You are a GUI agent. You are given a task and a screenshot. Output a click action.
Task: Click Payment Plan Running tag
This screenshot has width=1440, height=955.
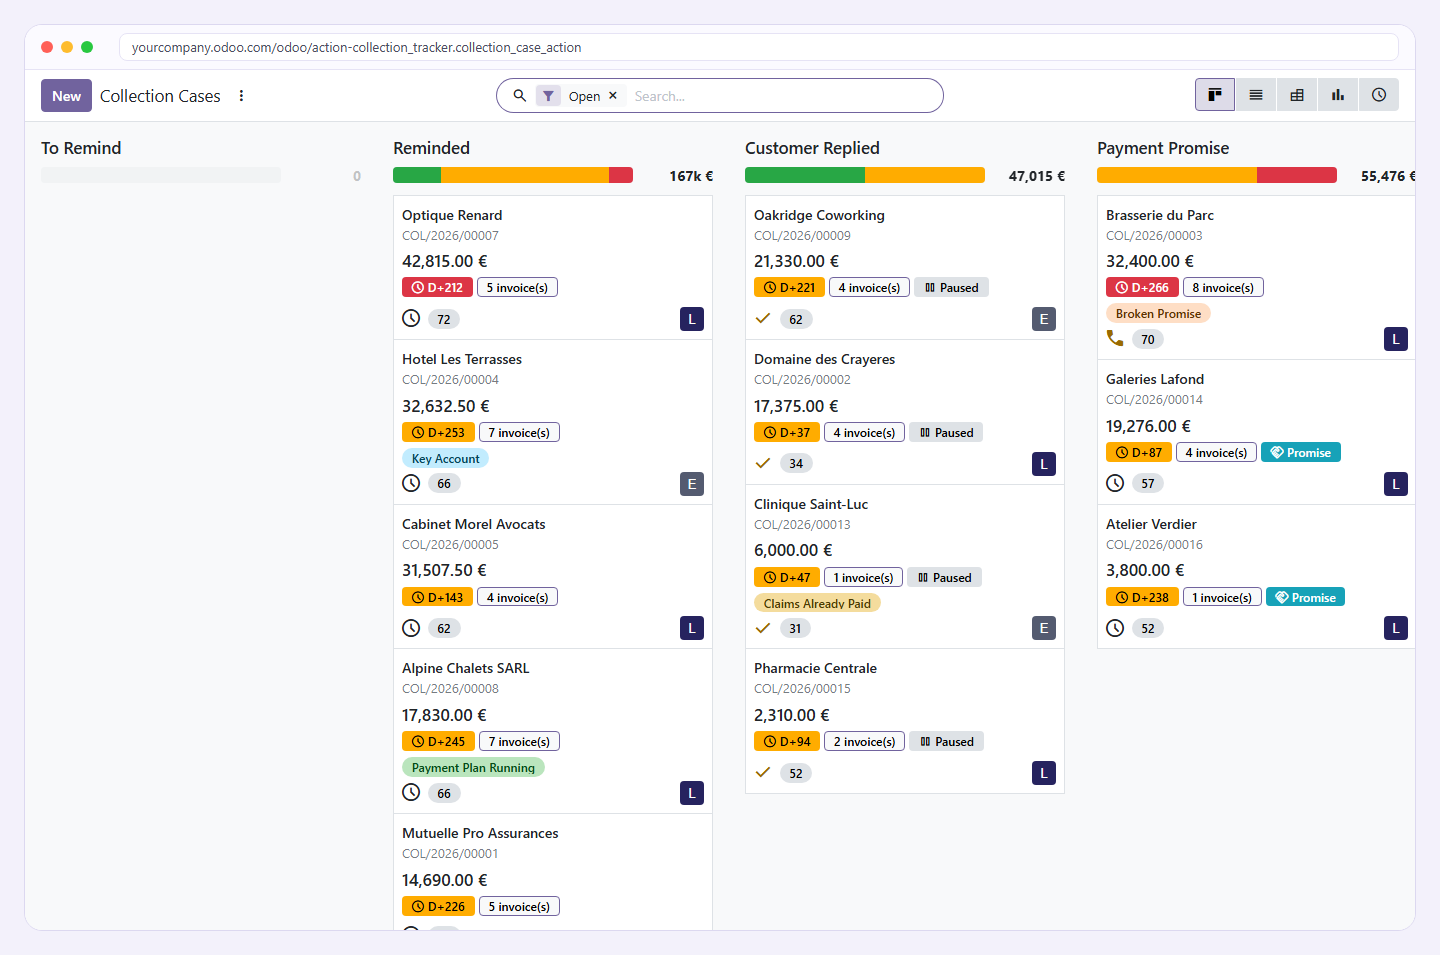[x=473, y=767]
